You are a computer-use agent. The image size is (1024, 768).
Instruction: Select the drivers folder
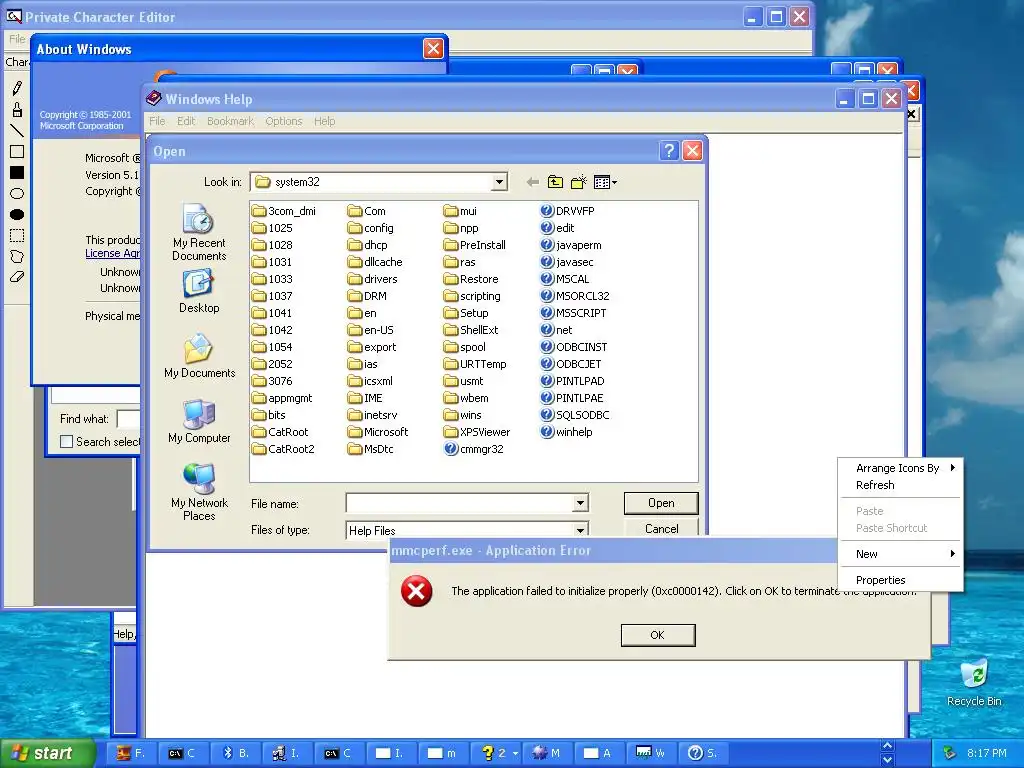[x=372, y=279]
